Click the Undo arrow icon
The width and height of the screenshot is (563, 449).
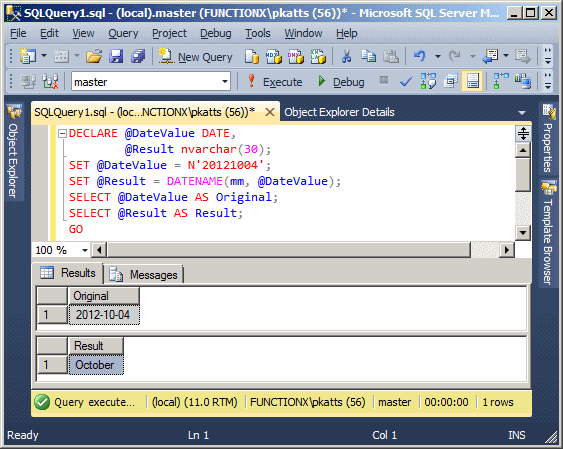[x=419, y=56]
